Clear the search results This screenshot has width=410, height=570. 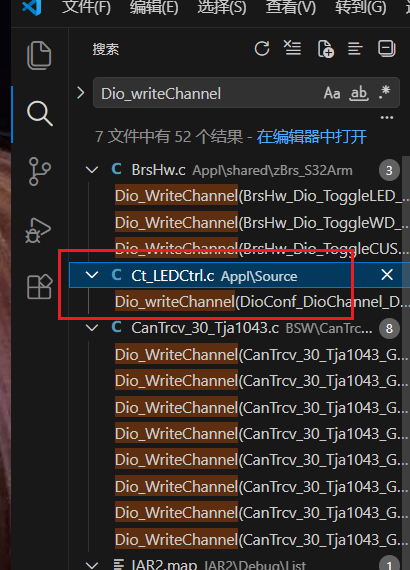(x=292, y=48)
